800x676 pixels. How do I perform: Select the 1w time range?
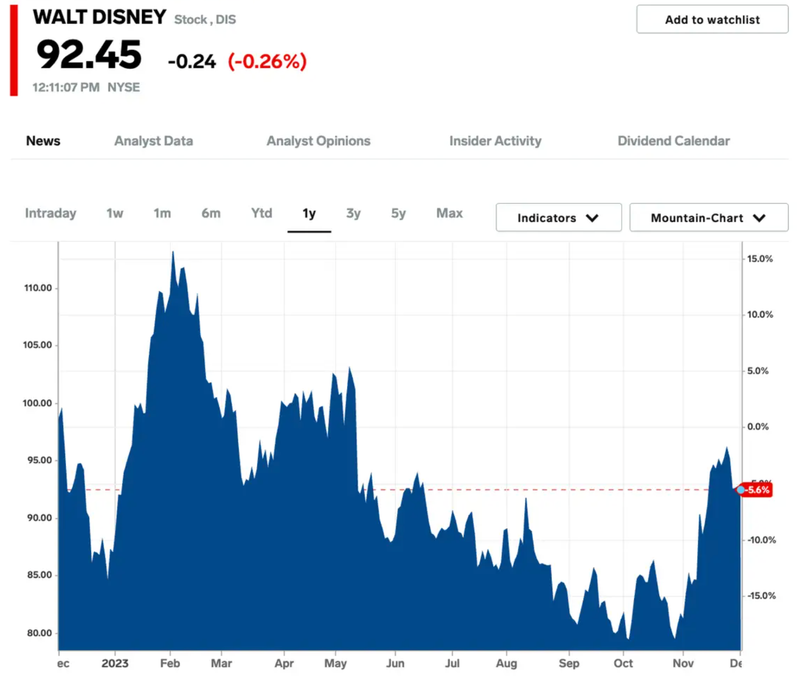coord(115,213)
